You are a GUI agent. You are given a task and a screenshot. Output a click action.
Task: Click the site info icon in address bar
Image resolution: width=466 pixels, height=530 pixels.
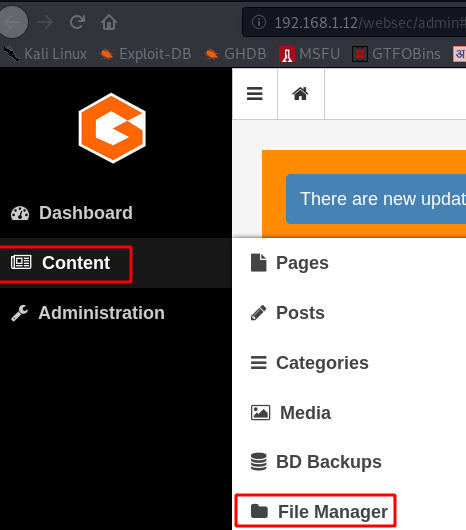point(259,23)
